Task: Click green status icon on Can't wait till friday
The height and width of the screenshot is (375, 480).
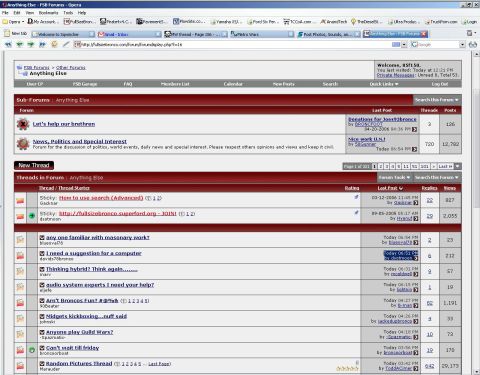Action: [x=32, y=350]
